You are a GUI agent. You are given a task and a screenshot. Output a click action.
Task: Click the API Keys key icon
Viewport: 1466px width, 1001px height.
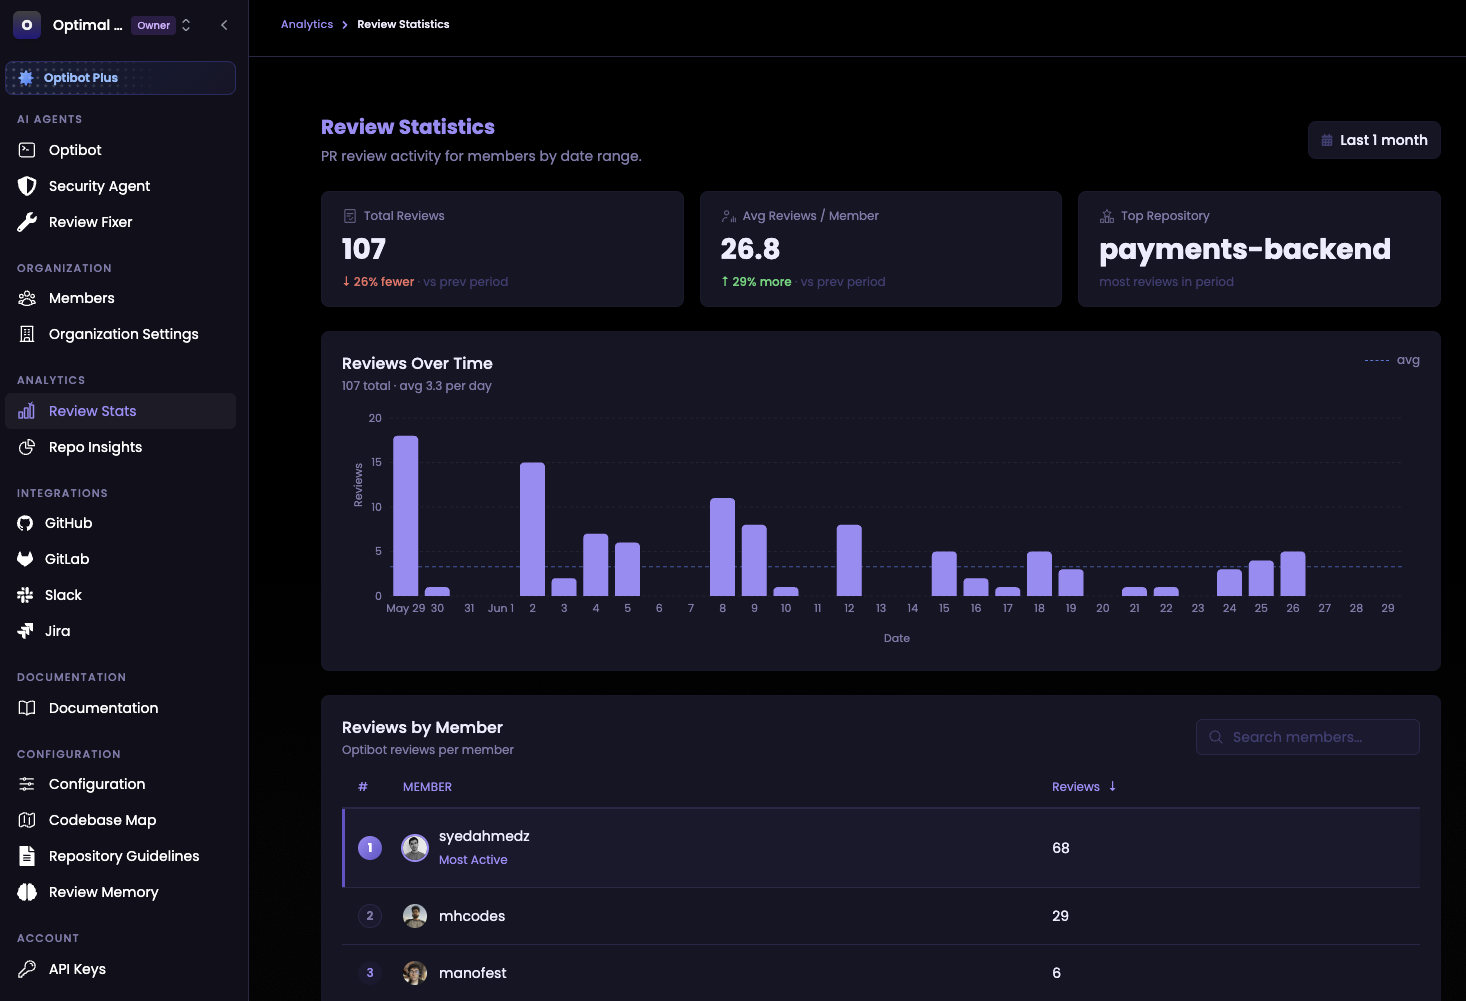coord(27,969)
